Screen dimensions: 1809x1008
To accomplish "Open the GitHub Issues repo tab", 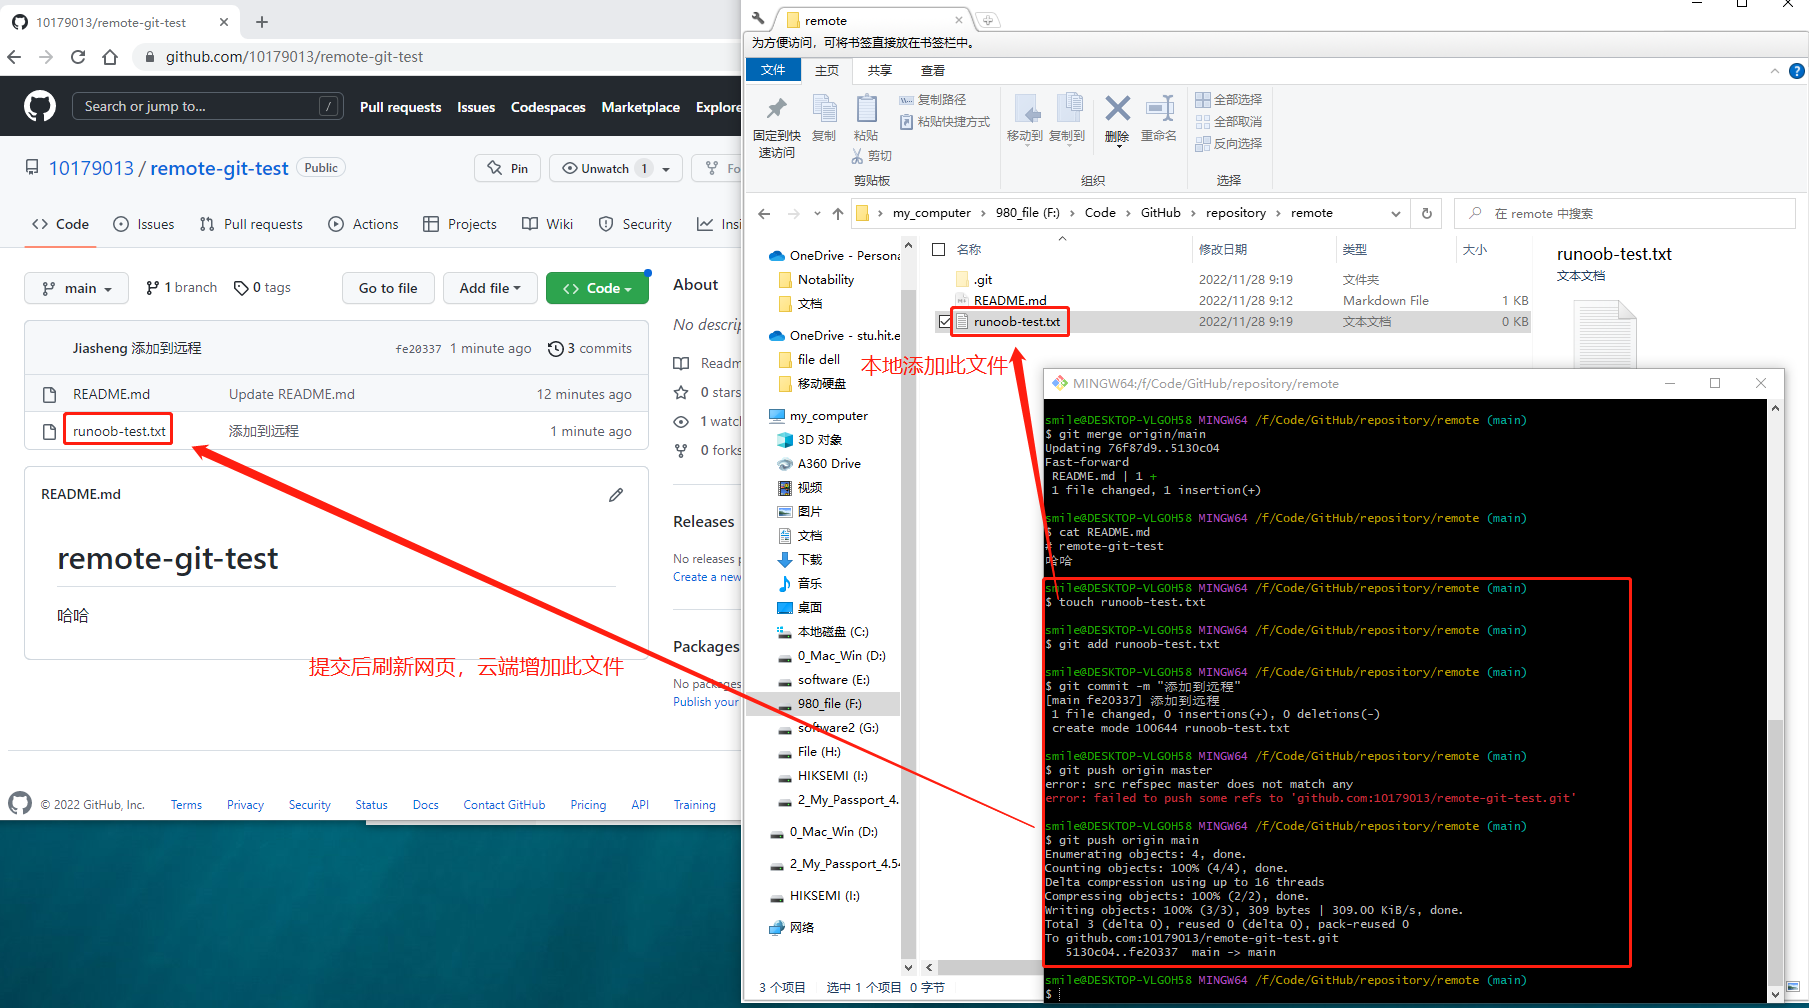I will (144, 224).
